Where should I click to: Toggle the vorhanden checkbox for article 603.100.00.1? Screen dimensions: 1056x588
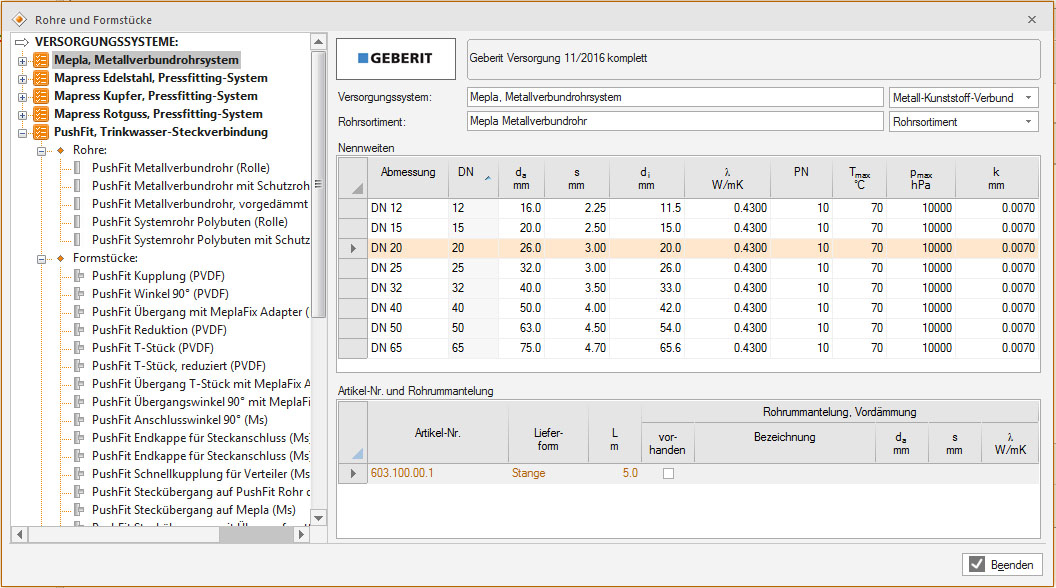click(668, 473)
